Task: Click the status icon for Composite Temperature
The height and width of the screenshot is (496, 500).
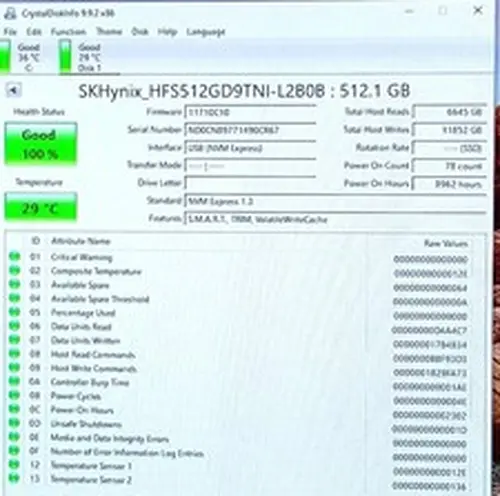Action: pyautogui.click(x=14, y=270)
